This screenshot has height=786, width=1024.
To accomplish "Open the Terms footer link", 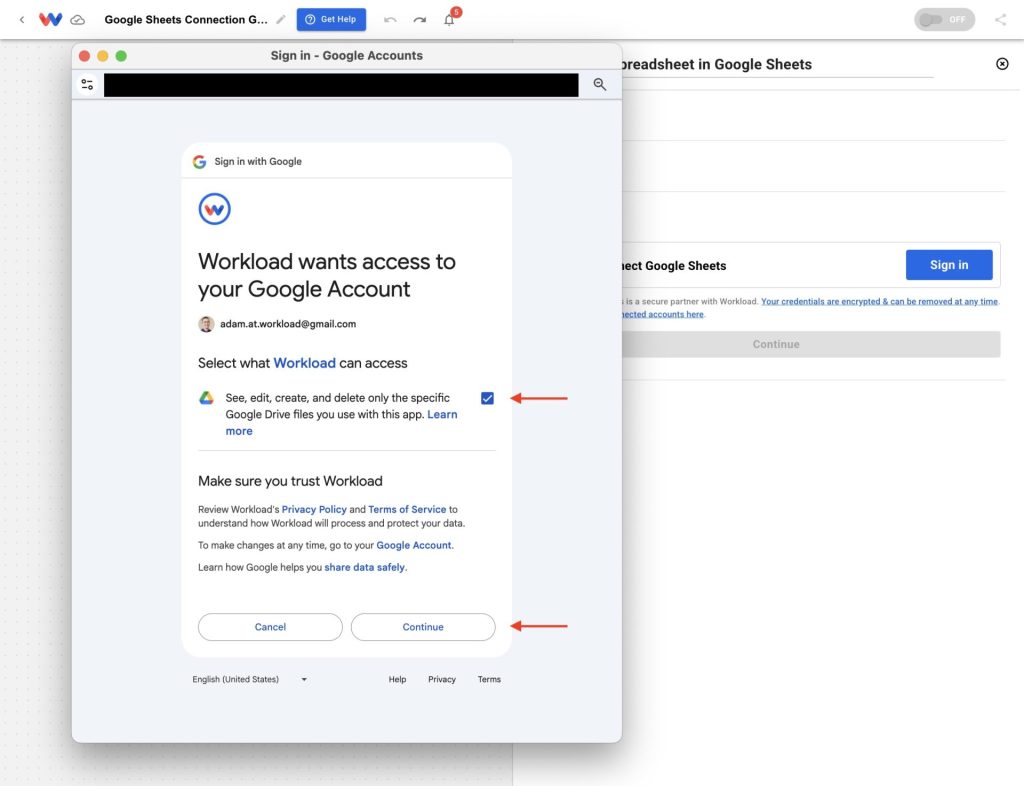I will click(x=489, y=679).
